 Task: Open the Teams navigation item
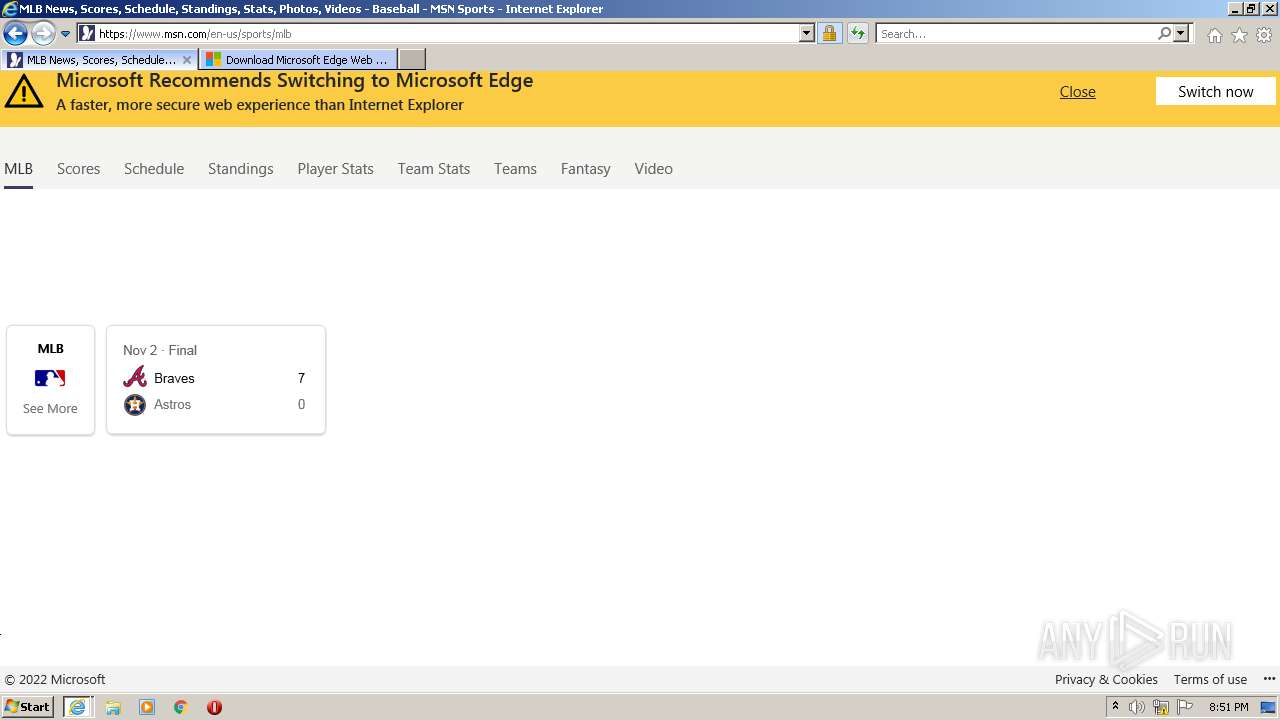[515, 168]
